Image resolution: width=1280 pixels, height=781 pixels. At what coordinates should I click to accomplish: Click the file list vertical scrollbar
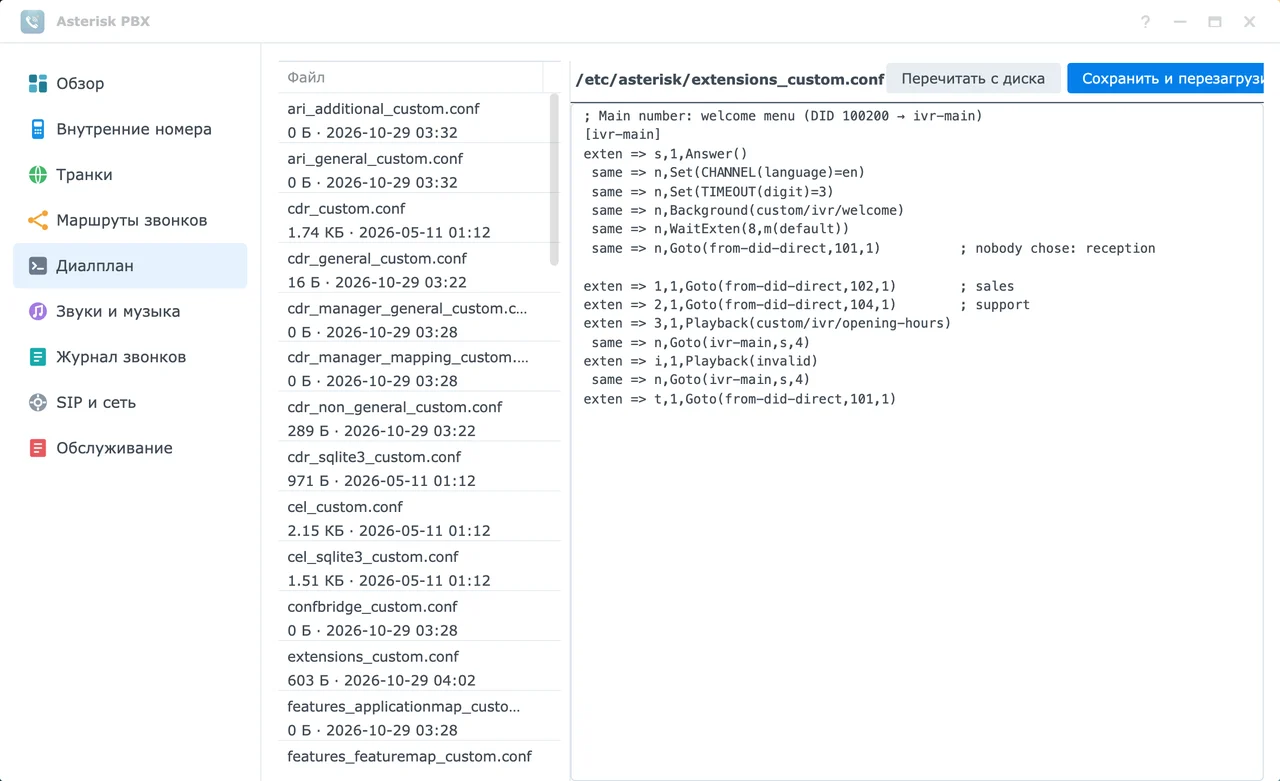[555, 180]
